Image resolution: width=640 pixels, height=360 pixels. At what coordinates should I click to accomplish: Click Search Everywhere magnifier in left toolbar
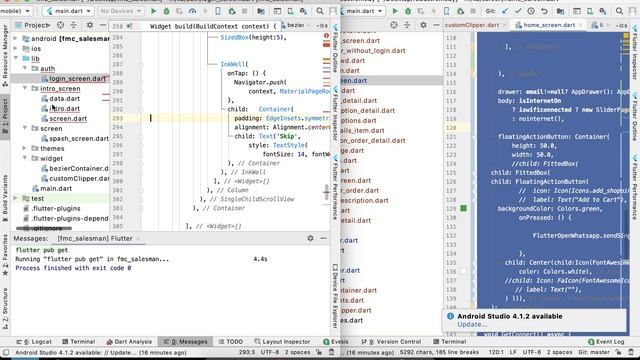pyautogui.click(x=320, y=11)
